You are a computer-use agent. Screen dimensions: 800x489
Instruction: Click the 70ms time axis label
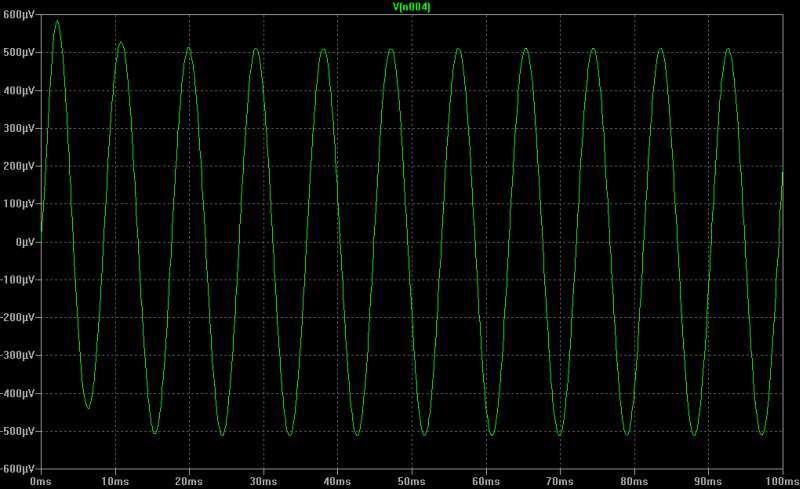(560, 481)
